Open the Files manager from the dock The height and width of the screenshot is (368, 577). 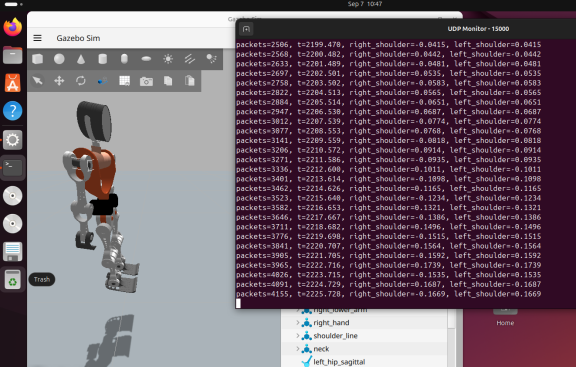click(x=13, y=55)
